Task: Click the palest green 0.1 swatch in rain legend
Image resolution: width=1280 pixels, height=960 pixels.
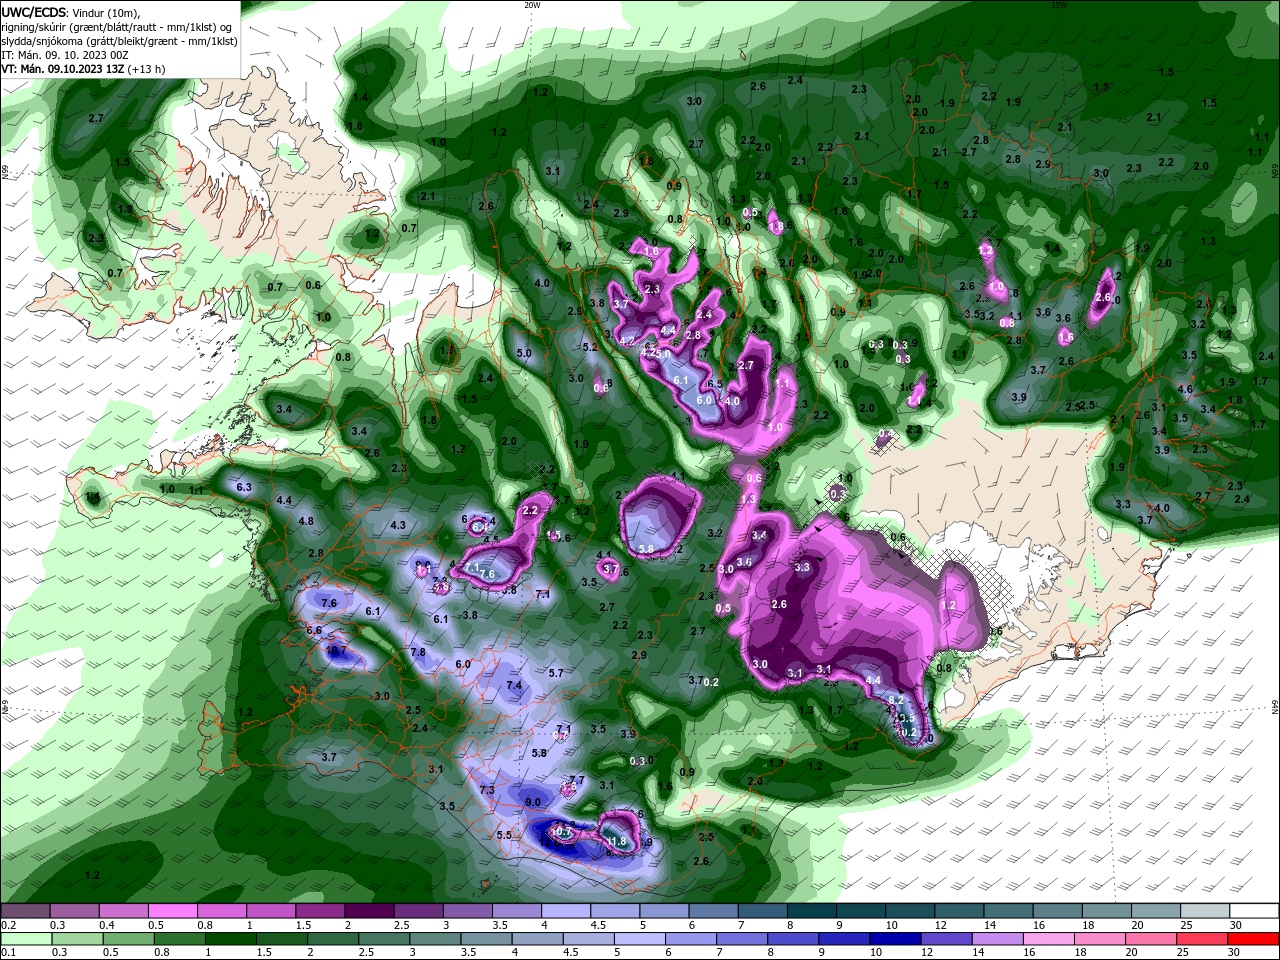Action: [x=25, y=938]
